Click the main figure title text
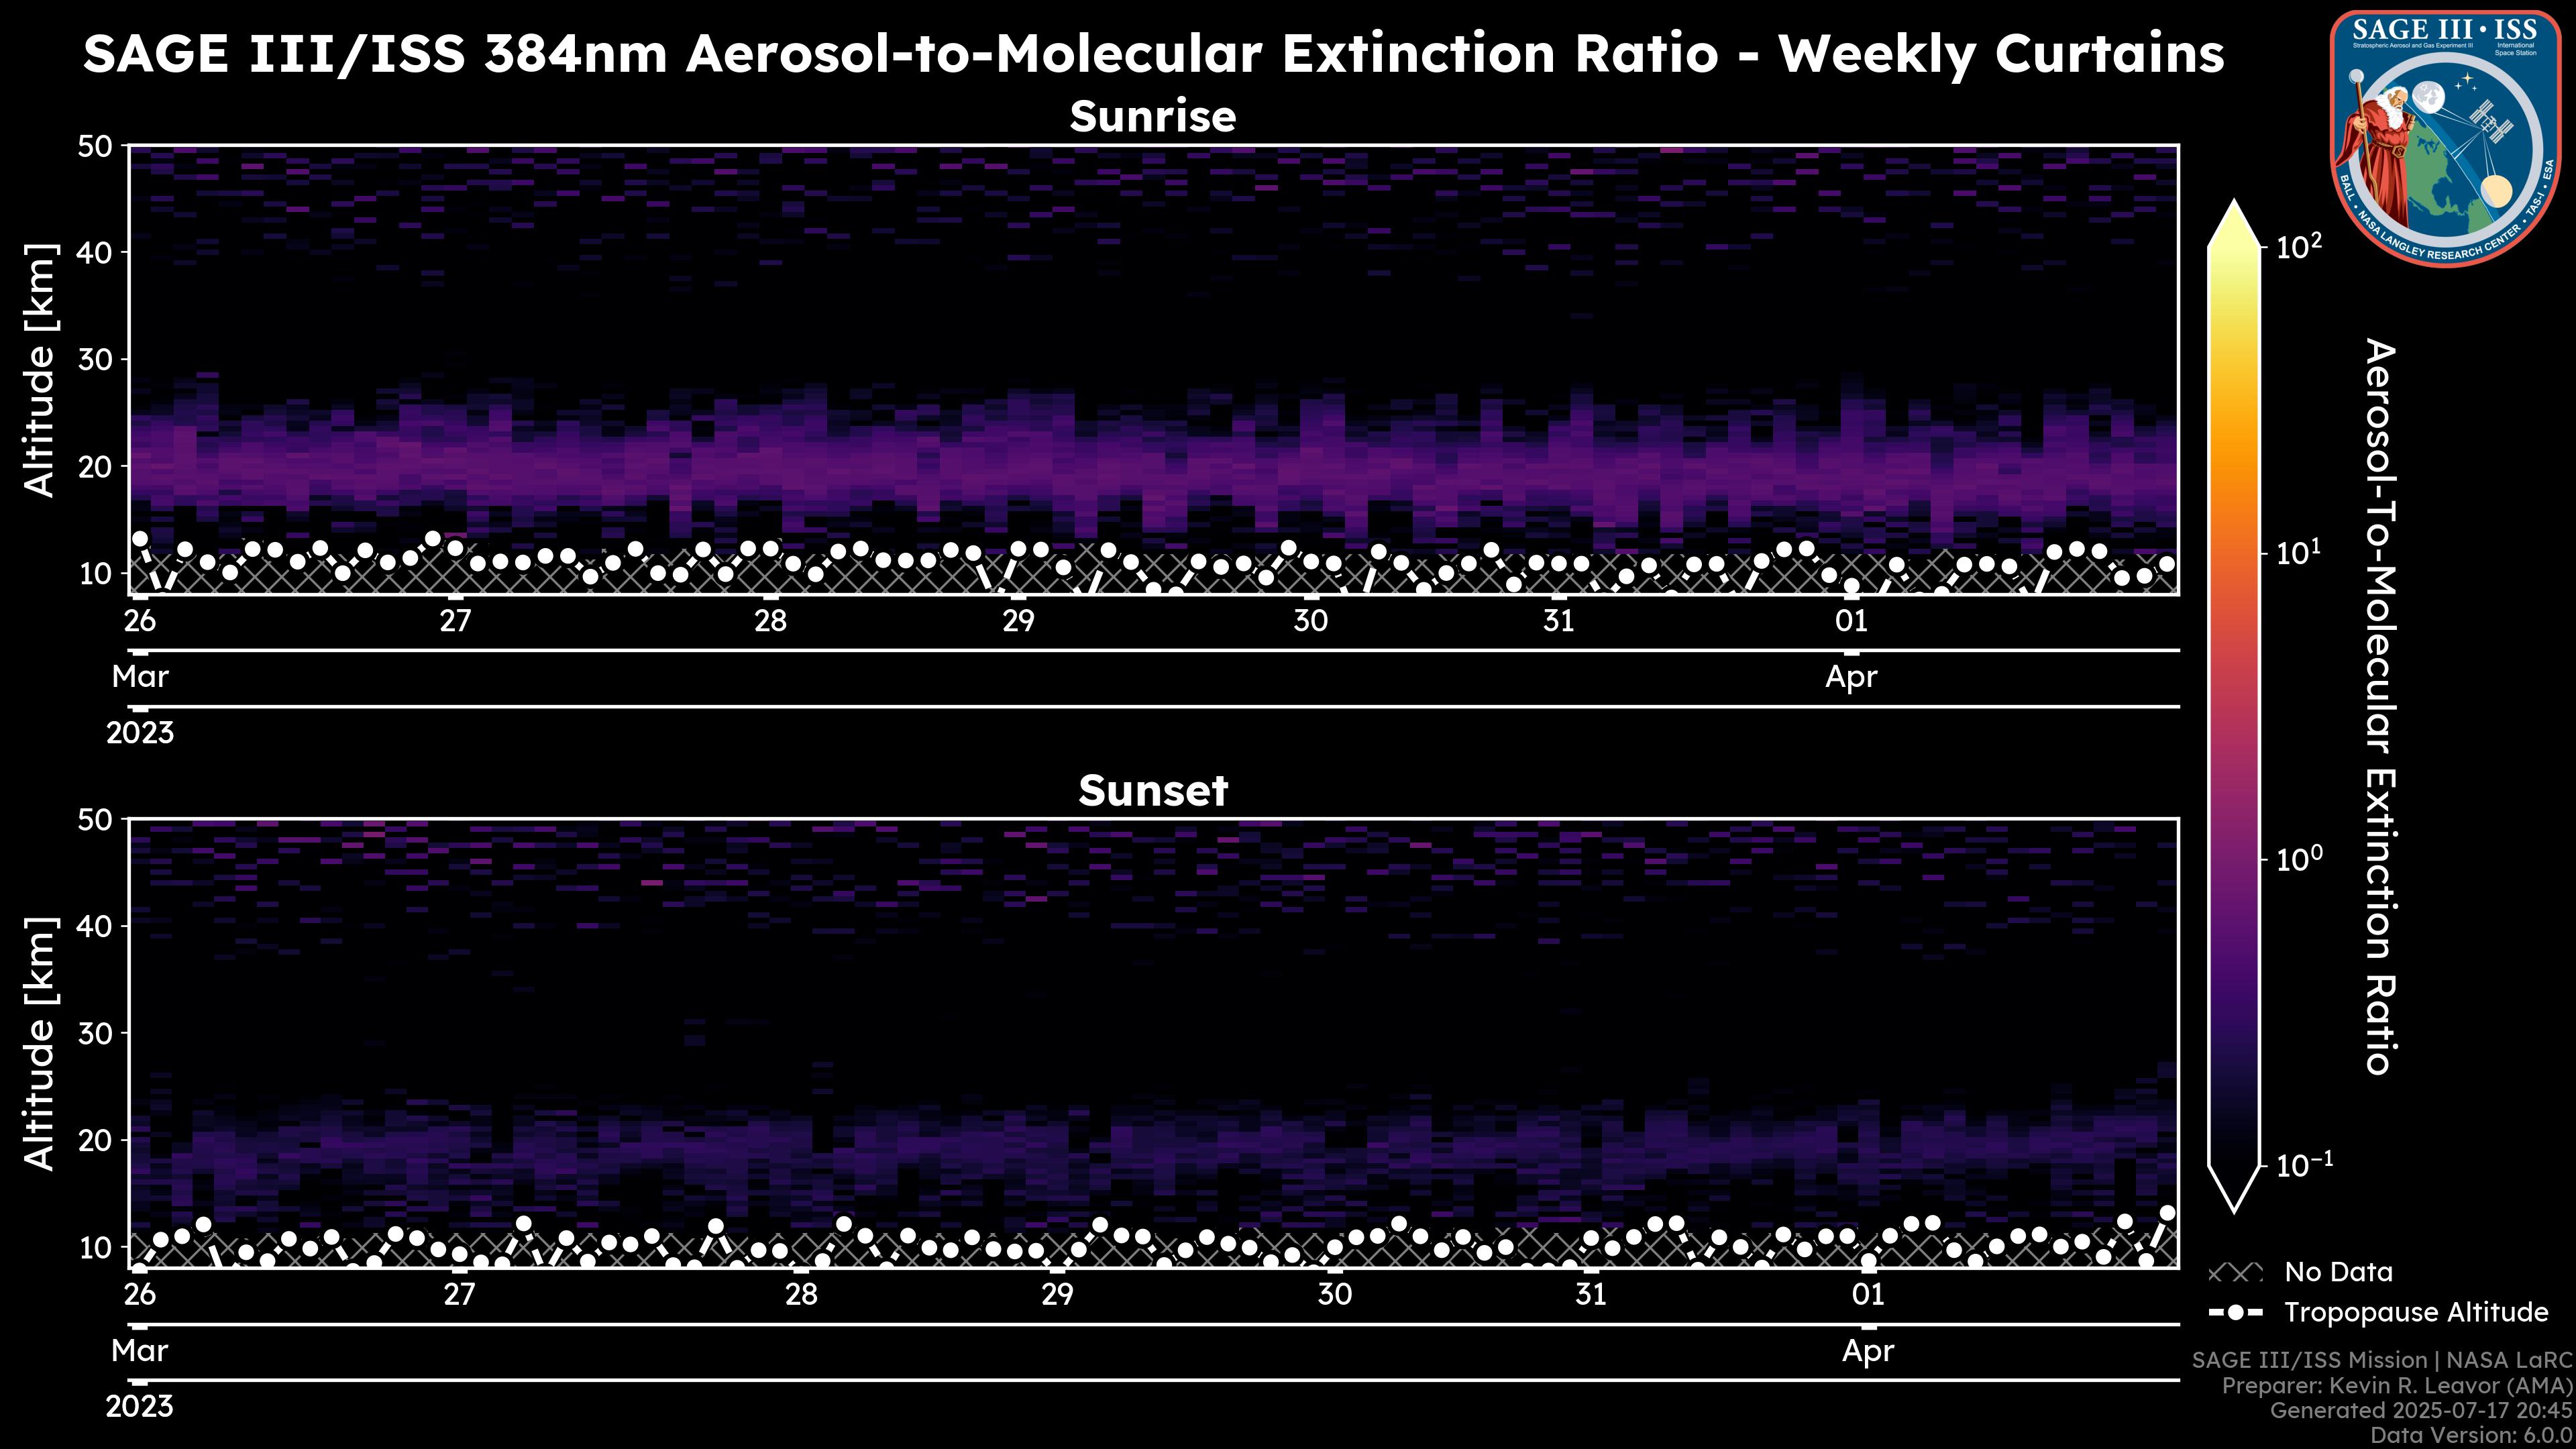The image size is (2576, 1449). pos(1152,54)
